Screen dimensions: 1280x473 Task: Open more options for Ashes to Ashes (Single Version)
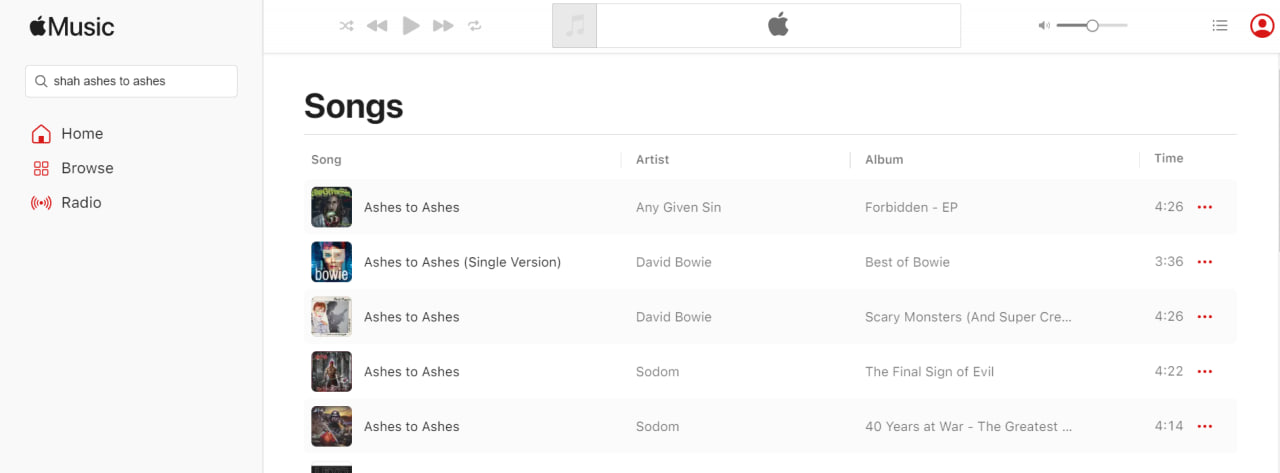click(x=1205, y=262)
